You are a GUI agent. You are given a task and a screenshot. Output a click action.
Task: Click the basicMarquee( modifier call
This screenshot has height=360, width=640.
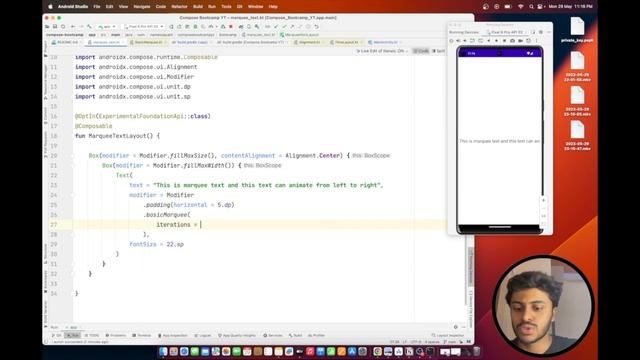click(167, 215)
